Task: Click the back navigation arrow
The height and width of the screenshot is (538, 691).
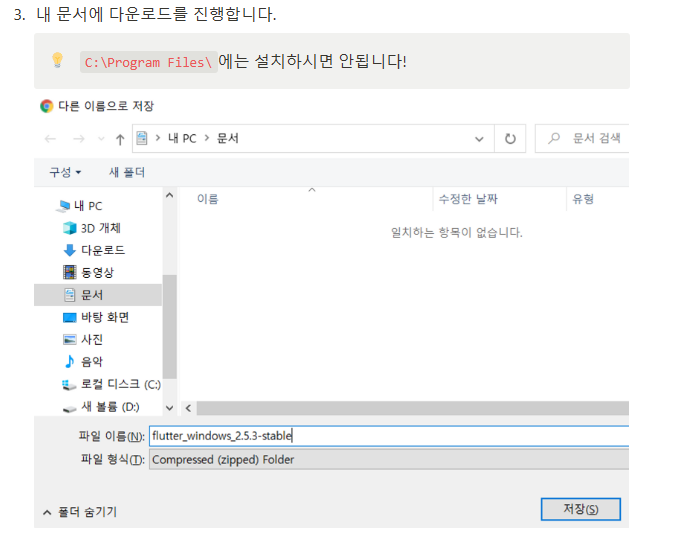Action: pos(50,139)
